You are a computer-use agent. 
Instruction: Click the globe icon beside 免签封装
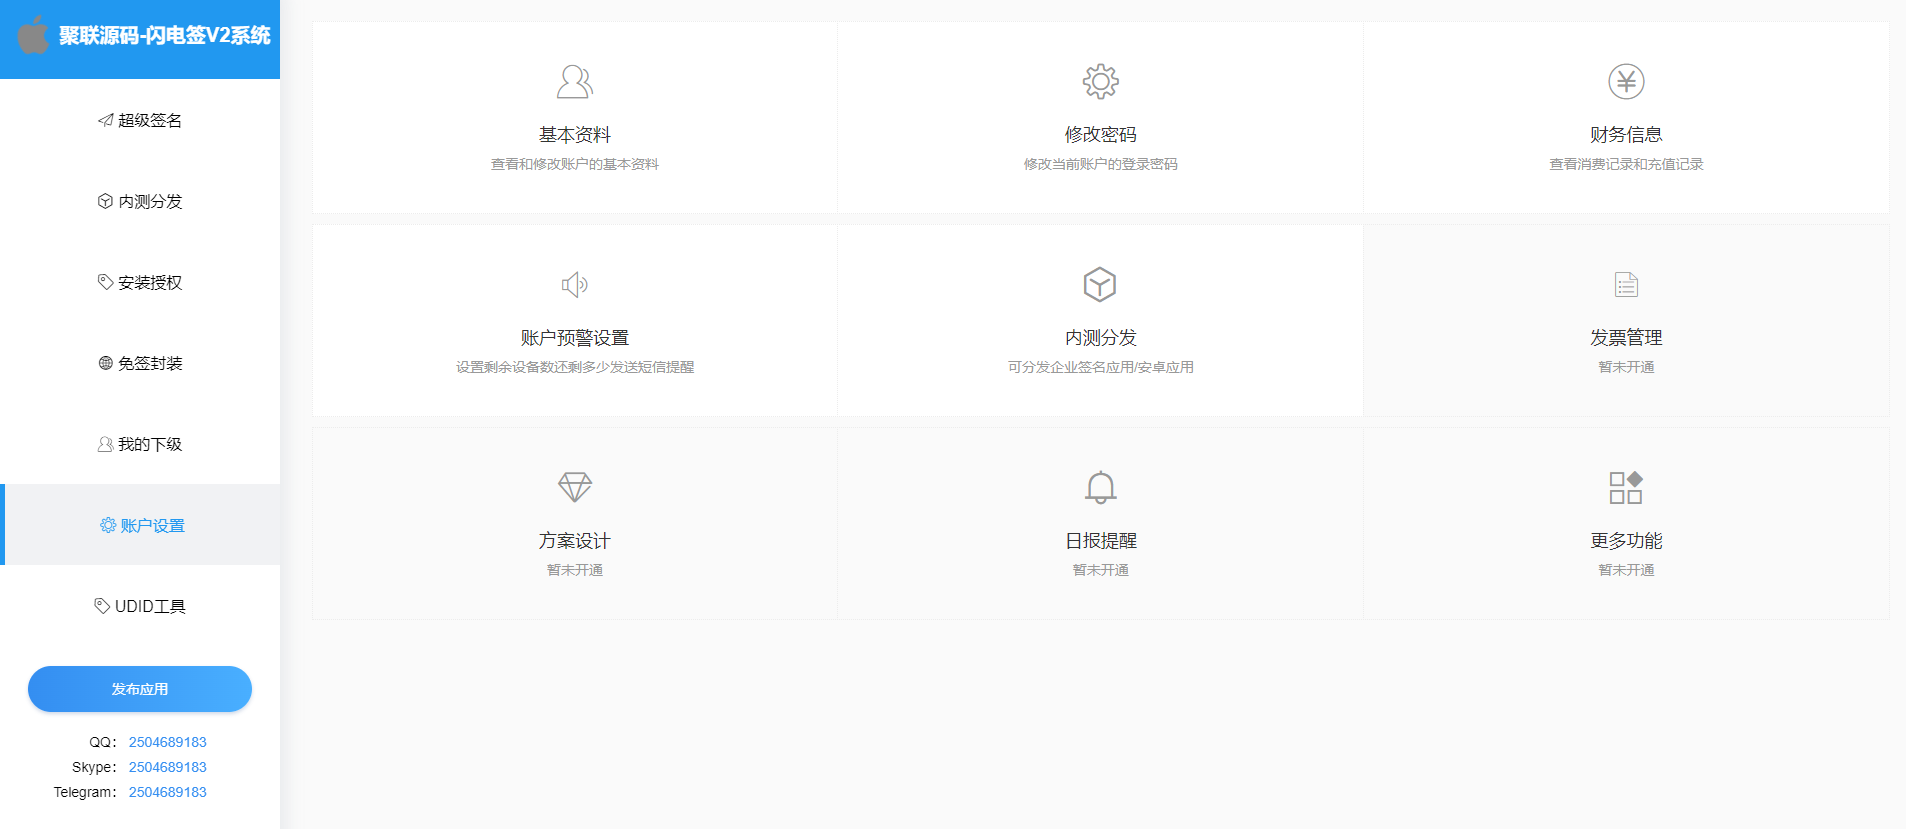tap(105, 363)
